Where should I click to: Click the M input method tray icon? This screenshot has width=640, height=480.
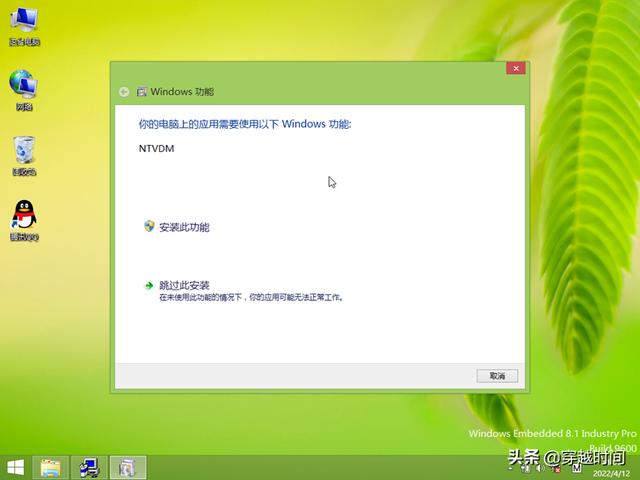pos(576,468)
